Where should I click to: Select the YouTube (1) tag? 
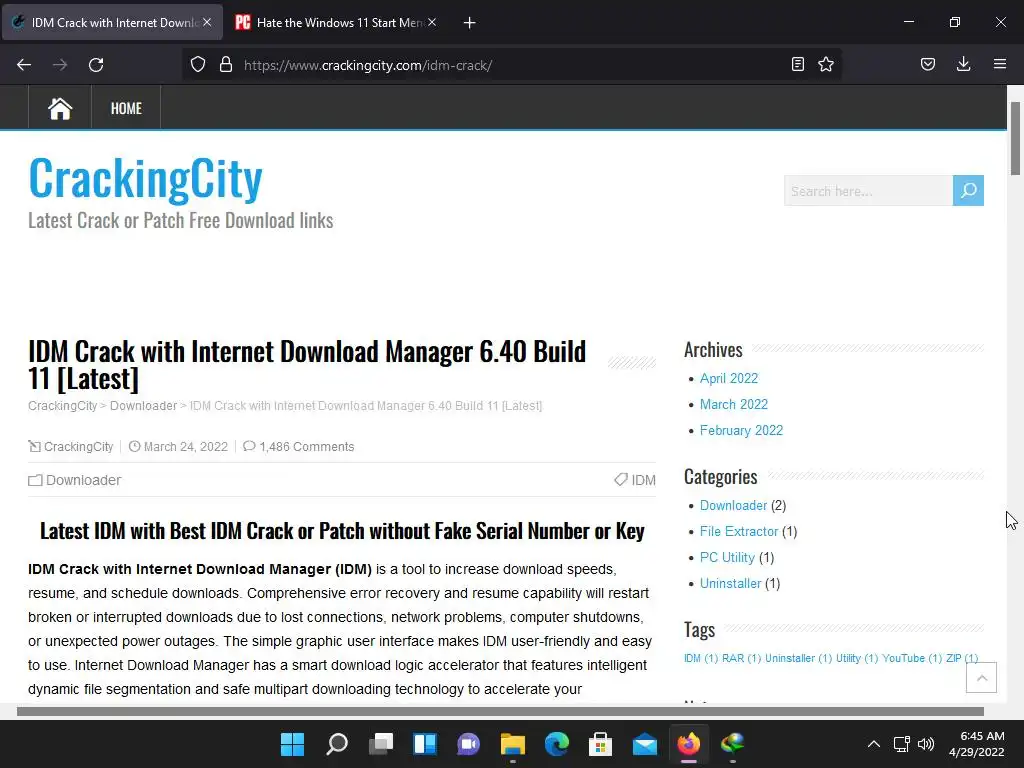pyautogui.click(x=912, y=658)
